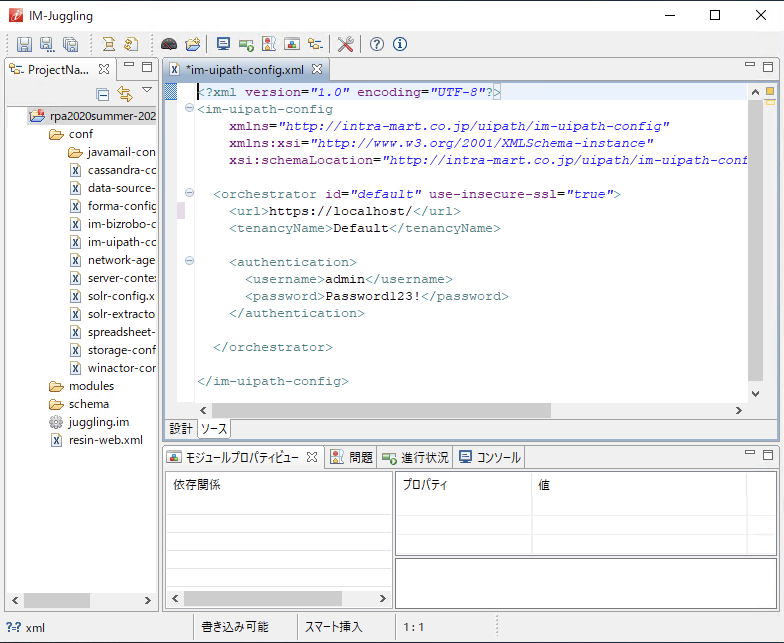The width and height of the screenshot is (784, 643).
Task: Open the conf folder
Action: [71, 134]
